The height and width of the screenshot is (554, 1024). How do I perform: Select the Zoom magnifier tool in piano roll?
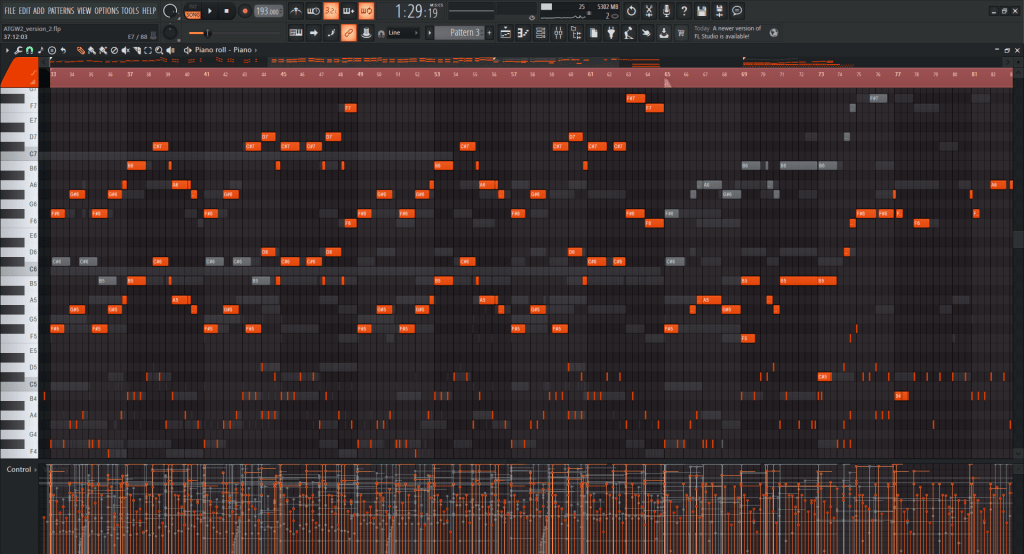(x=159, y=50)
